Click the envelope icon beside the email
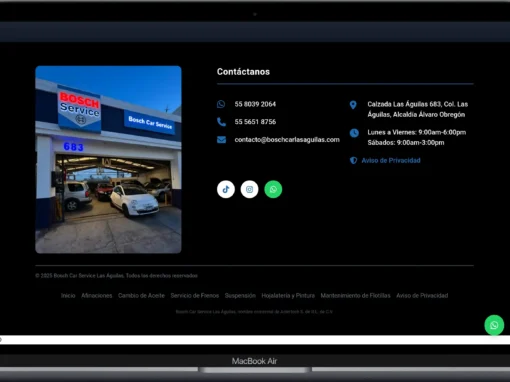 221,140
